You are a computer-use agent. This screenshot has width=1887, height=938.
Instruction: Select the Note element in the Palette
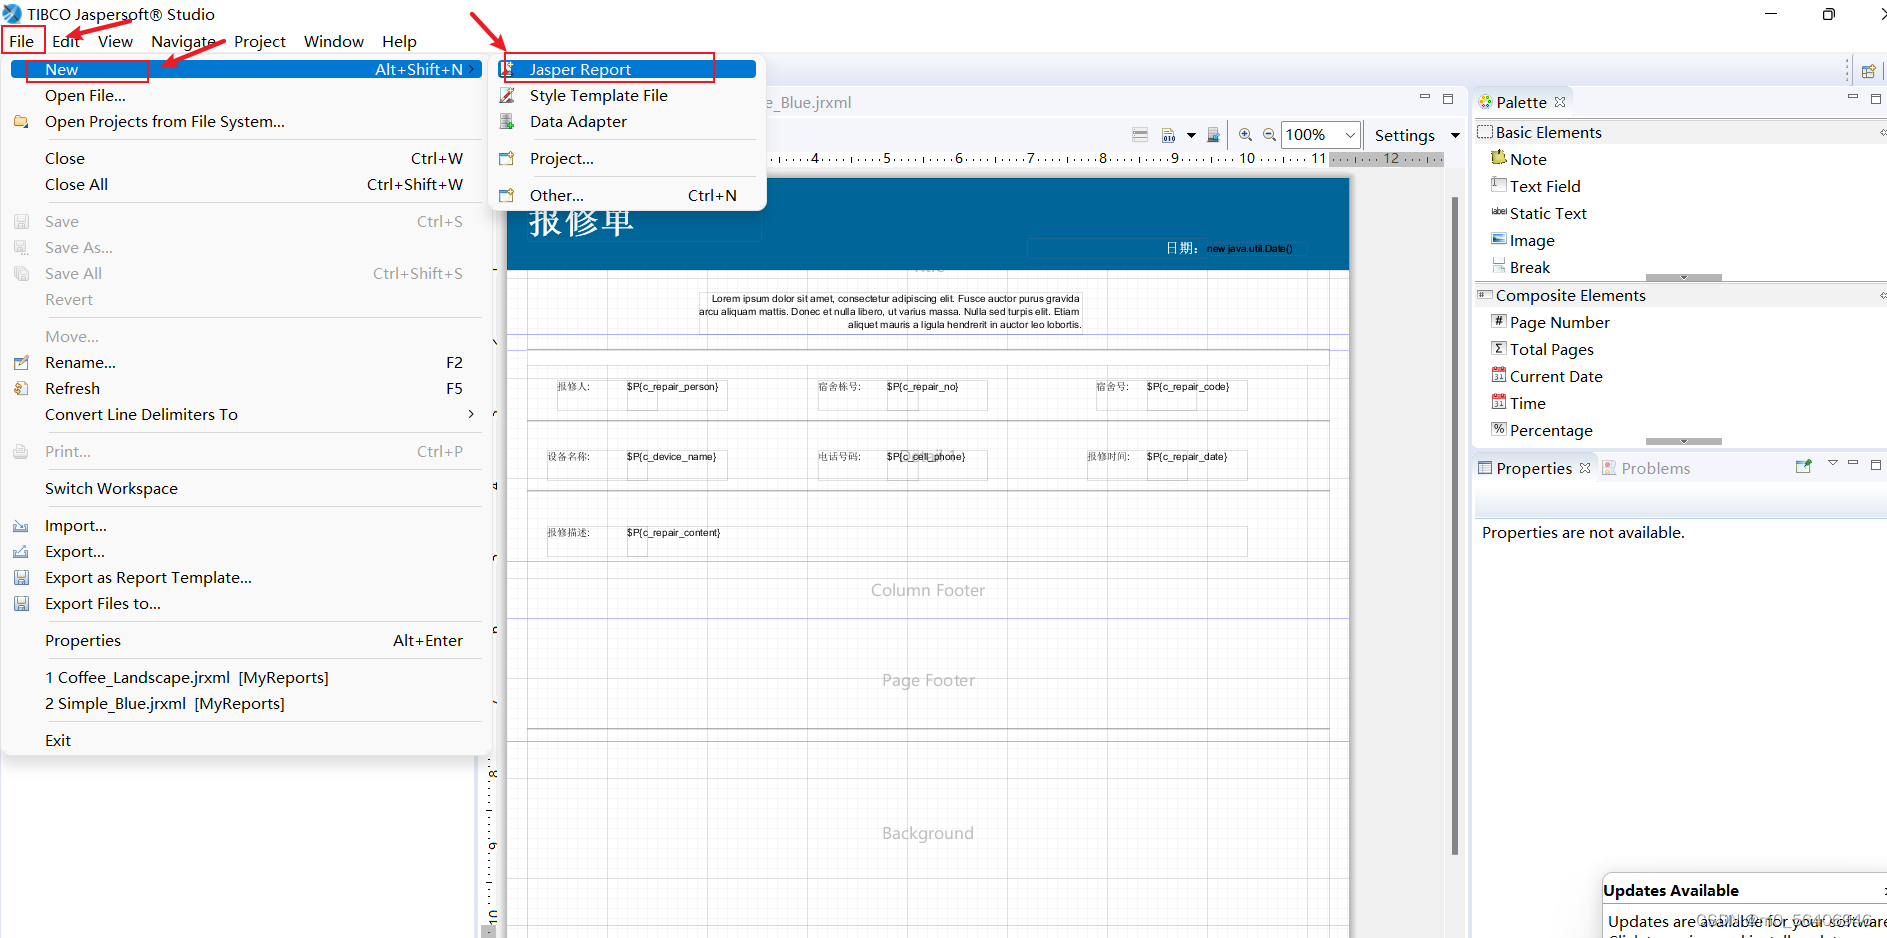[1527, 159]
